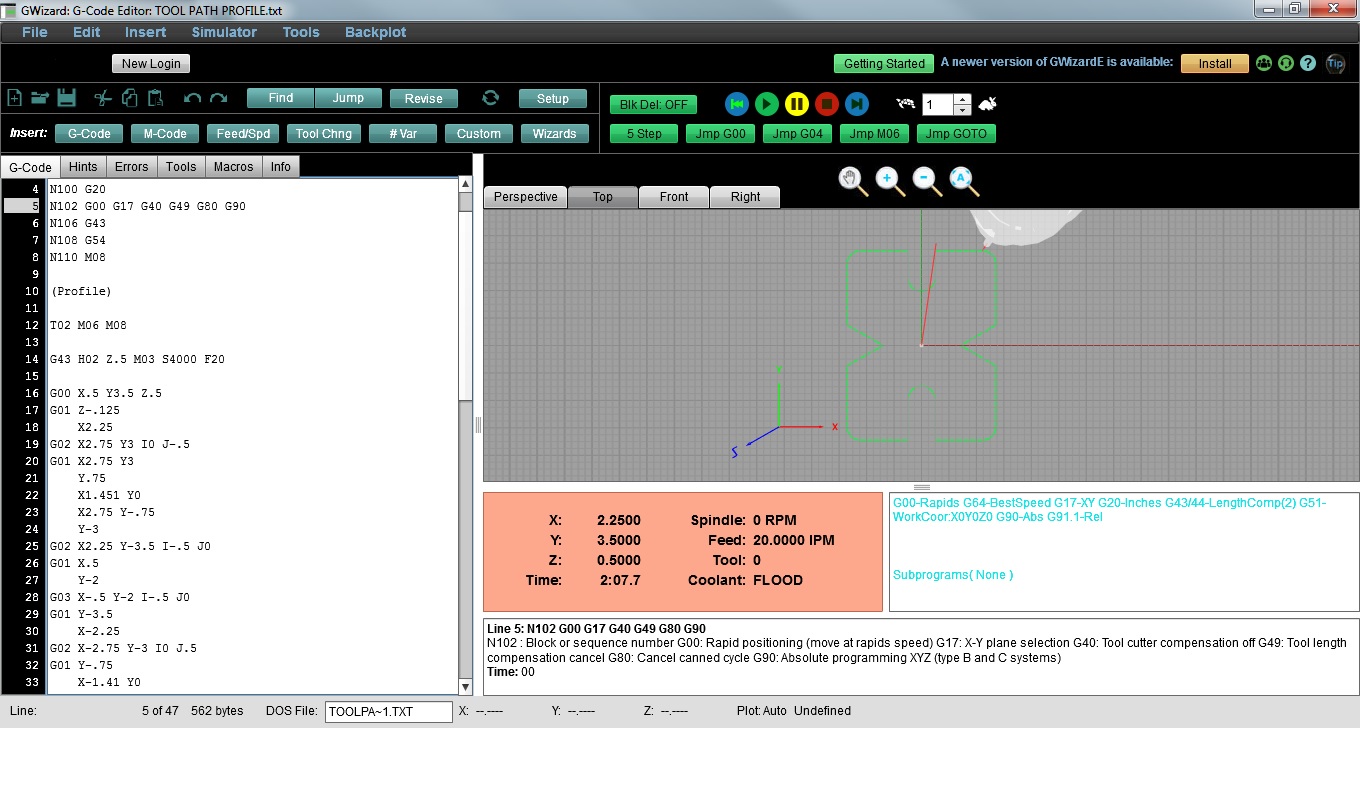Viewport: 1360px width, 788px height.
Task: Click inside the DOS File name field
Action: (388, 711)
